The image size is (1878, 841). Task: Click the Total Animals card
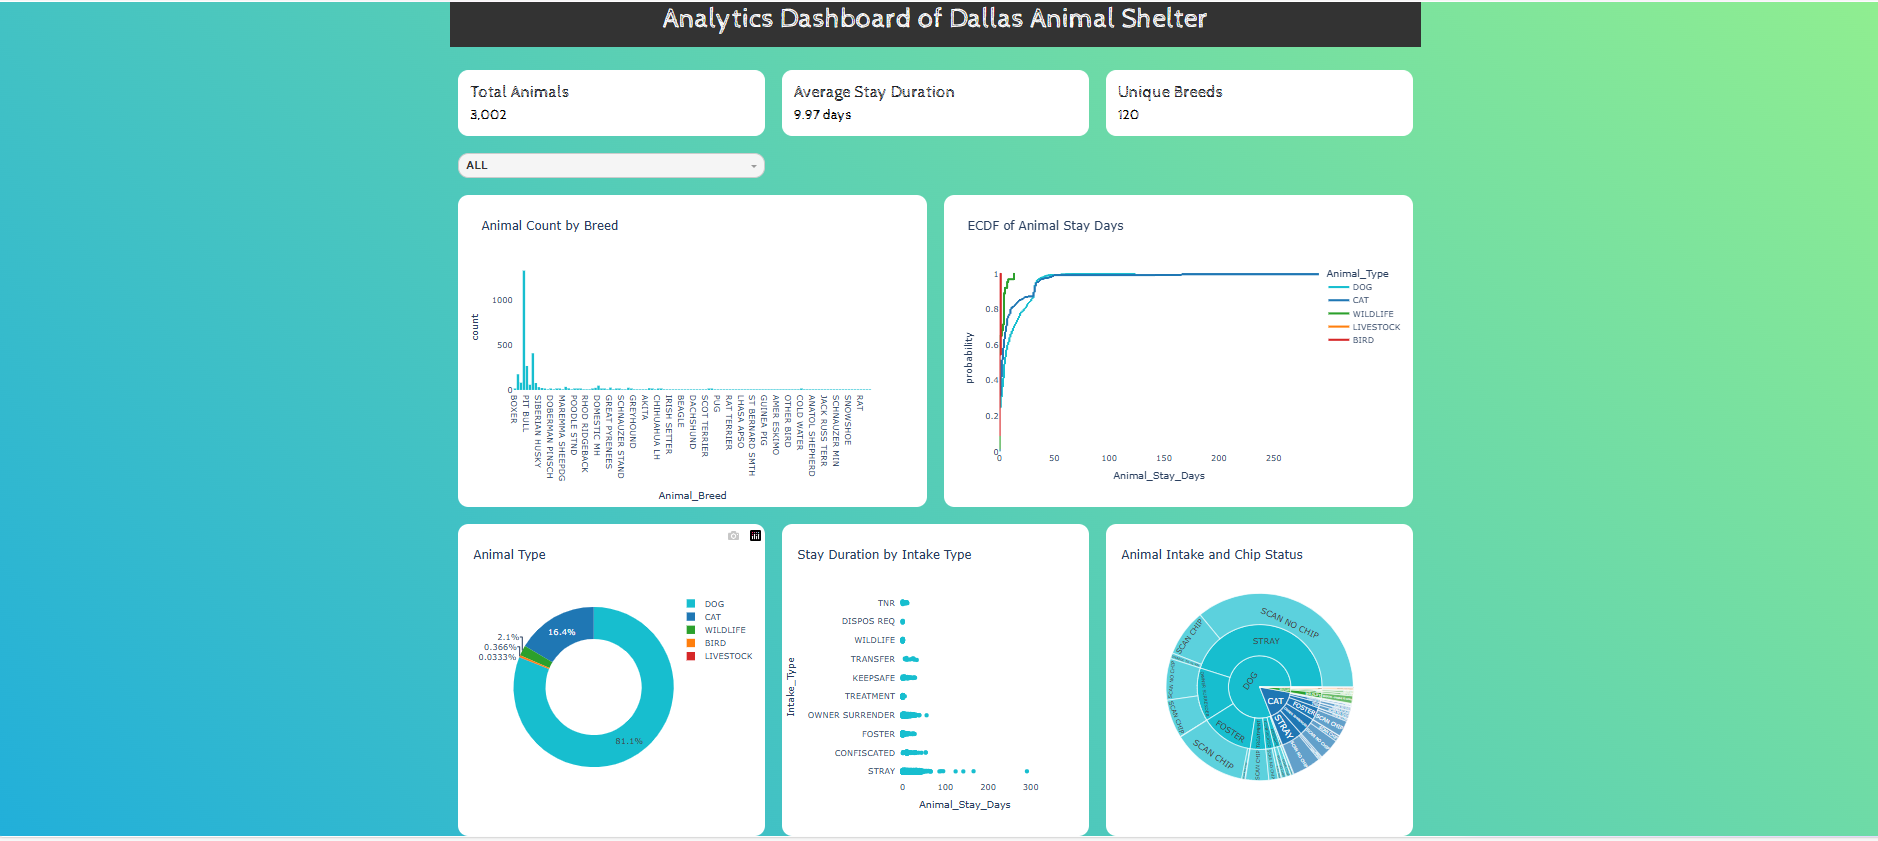click(x=611, y=103)
